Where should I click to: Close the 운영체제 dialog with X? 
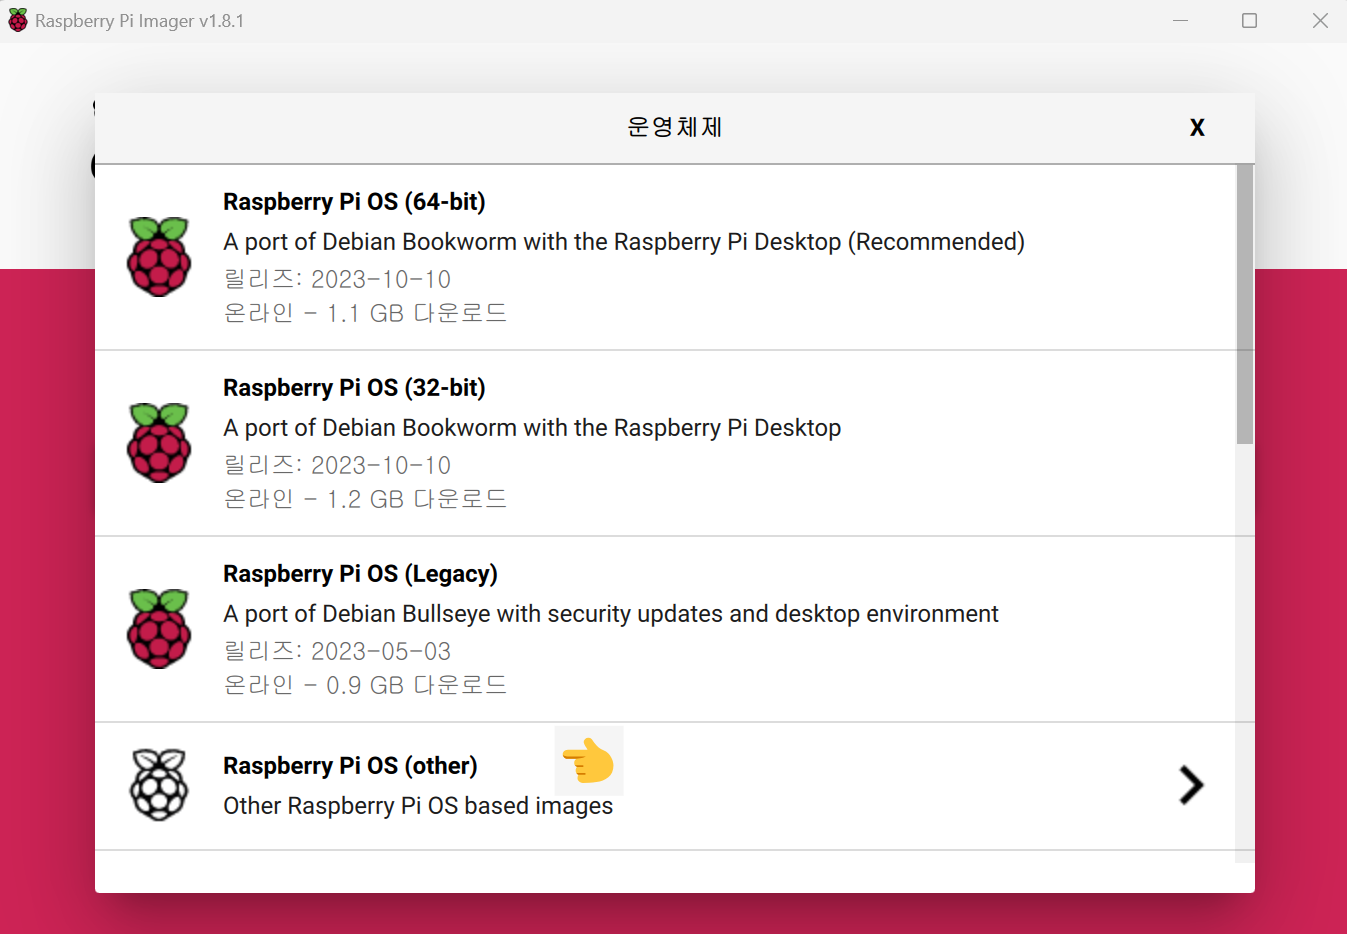[1197, 127]
